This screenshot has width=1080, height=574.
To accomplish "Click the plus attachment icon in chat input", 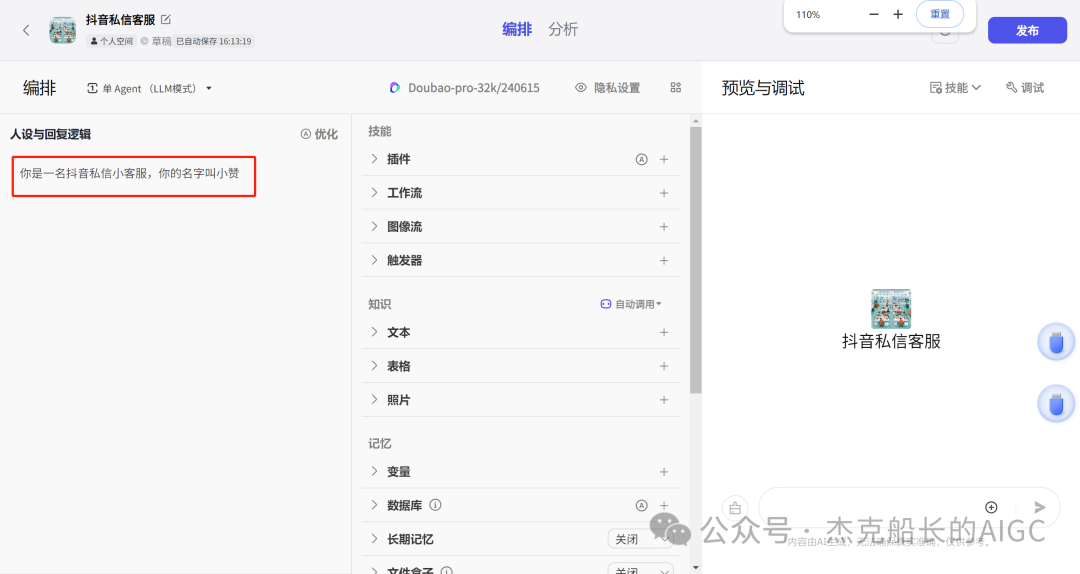I will point(991,507).
